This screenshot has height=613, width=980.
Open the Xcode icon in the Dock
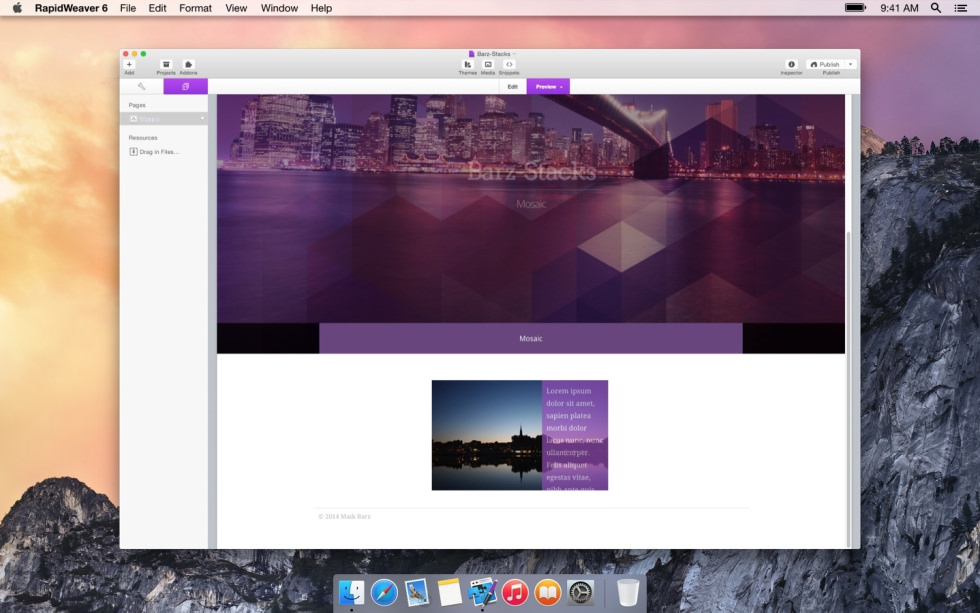coord(482,592)
